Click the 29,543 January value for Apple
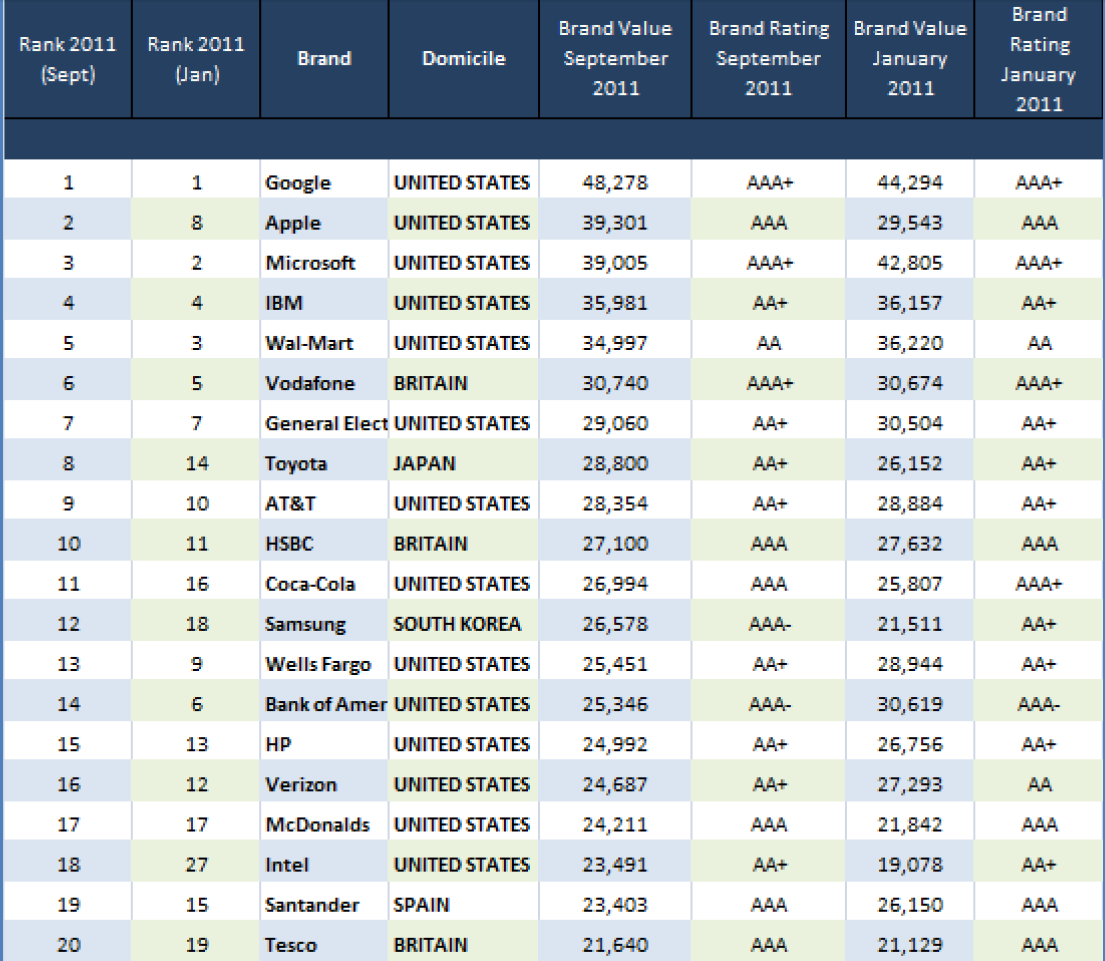This screenshot has height=961, width=1105. [x=909, y=223]
